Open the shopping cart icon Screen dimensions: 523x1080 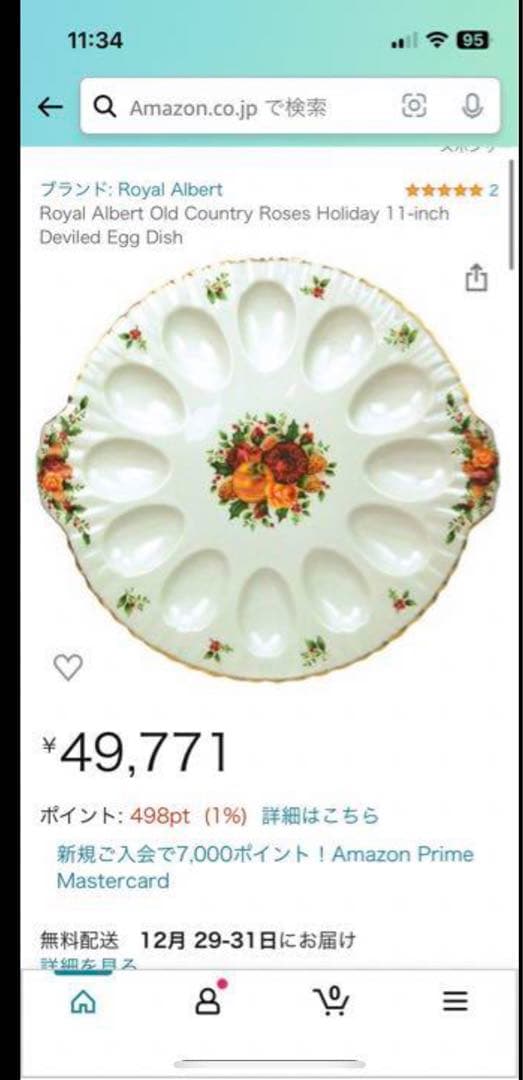331,1000
